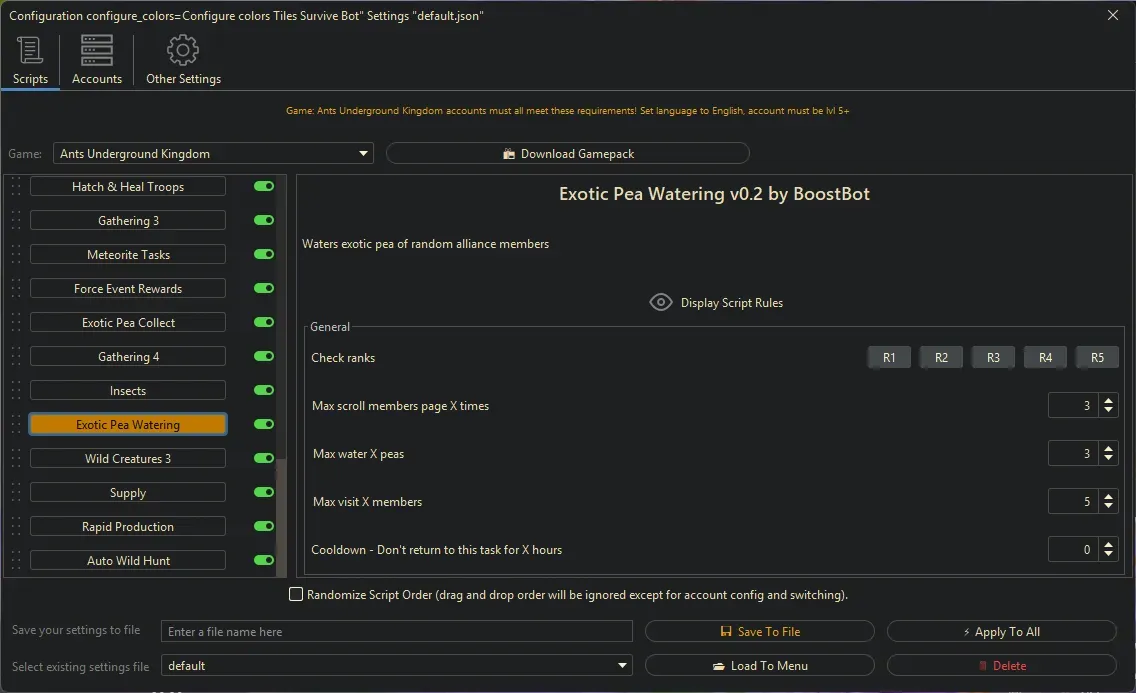
Task: Open Other Settings gear icon
Action: tap(183, 50)
